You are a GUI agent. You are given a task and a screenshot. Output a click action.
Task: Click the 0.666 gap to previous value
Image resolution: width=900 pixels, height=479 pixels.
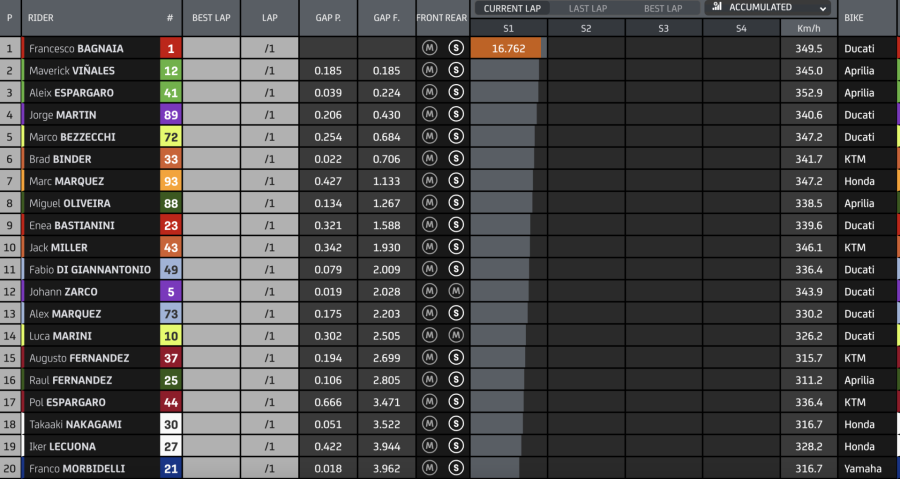pos(328,402)
